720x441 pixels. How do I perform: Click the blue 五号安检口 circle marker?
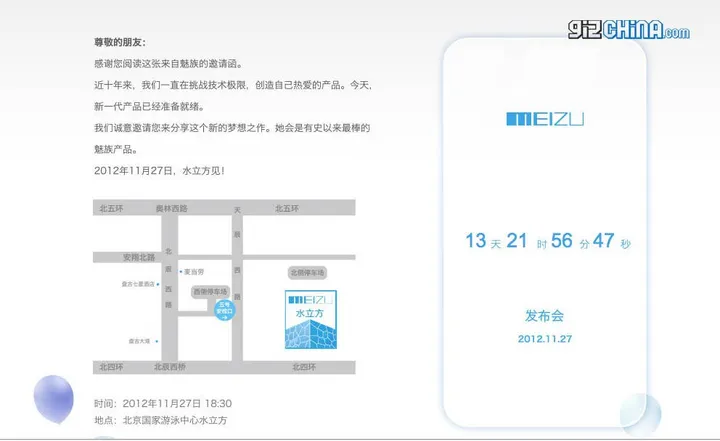coord(225,311)
